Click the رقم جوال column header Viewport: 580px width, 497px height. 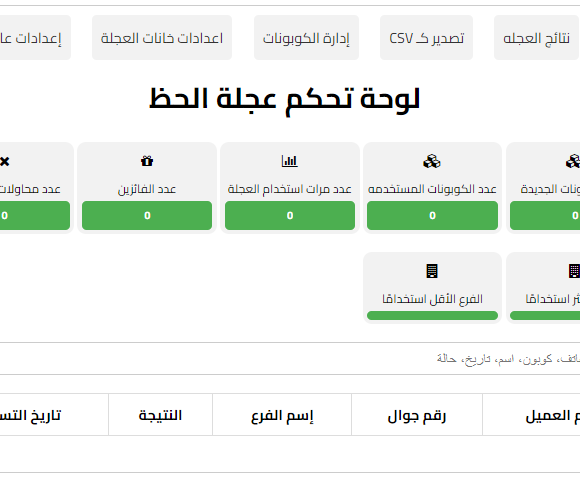pyautogui.click(x=417, y=415)
